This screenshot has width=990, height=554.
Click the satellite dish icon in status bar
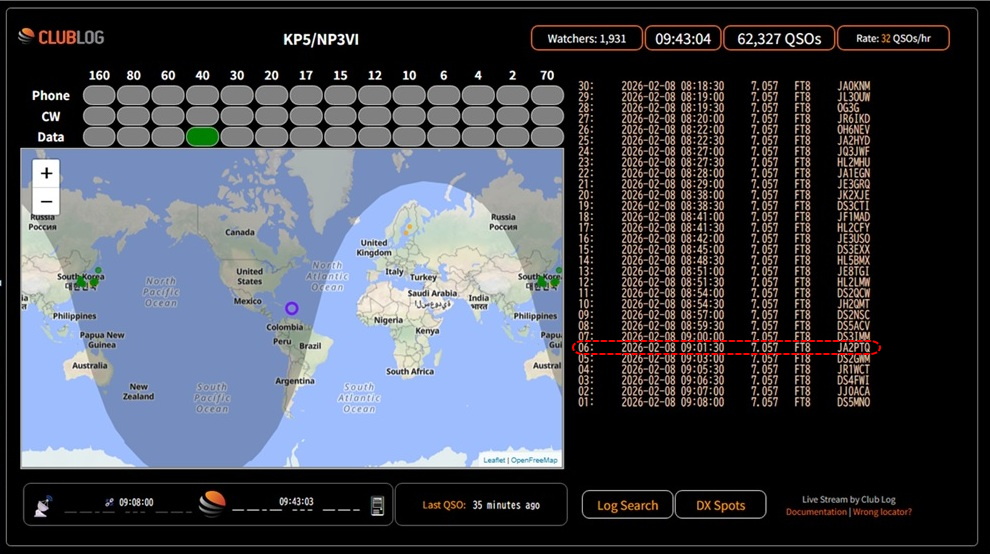tap(43, 505)
